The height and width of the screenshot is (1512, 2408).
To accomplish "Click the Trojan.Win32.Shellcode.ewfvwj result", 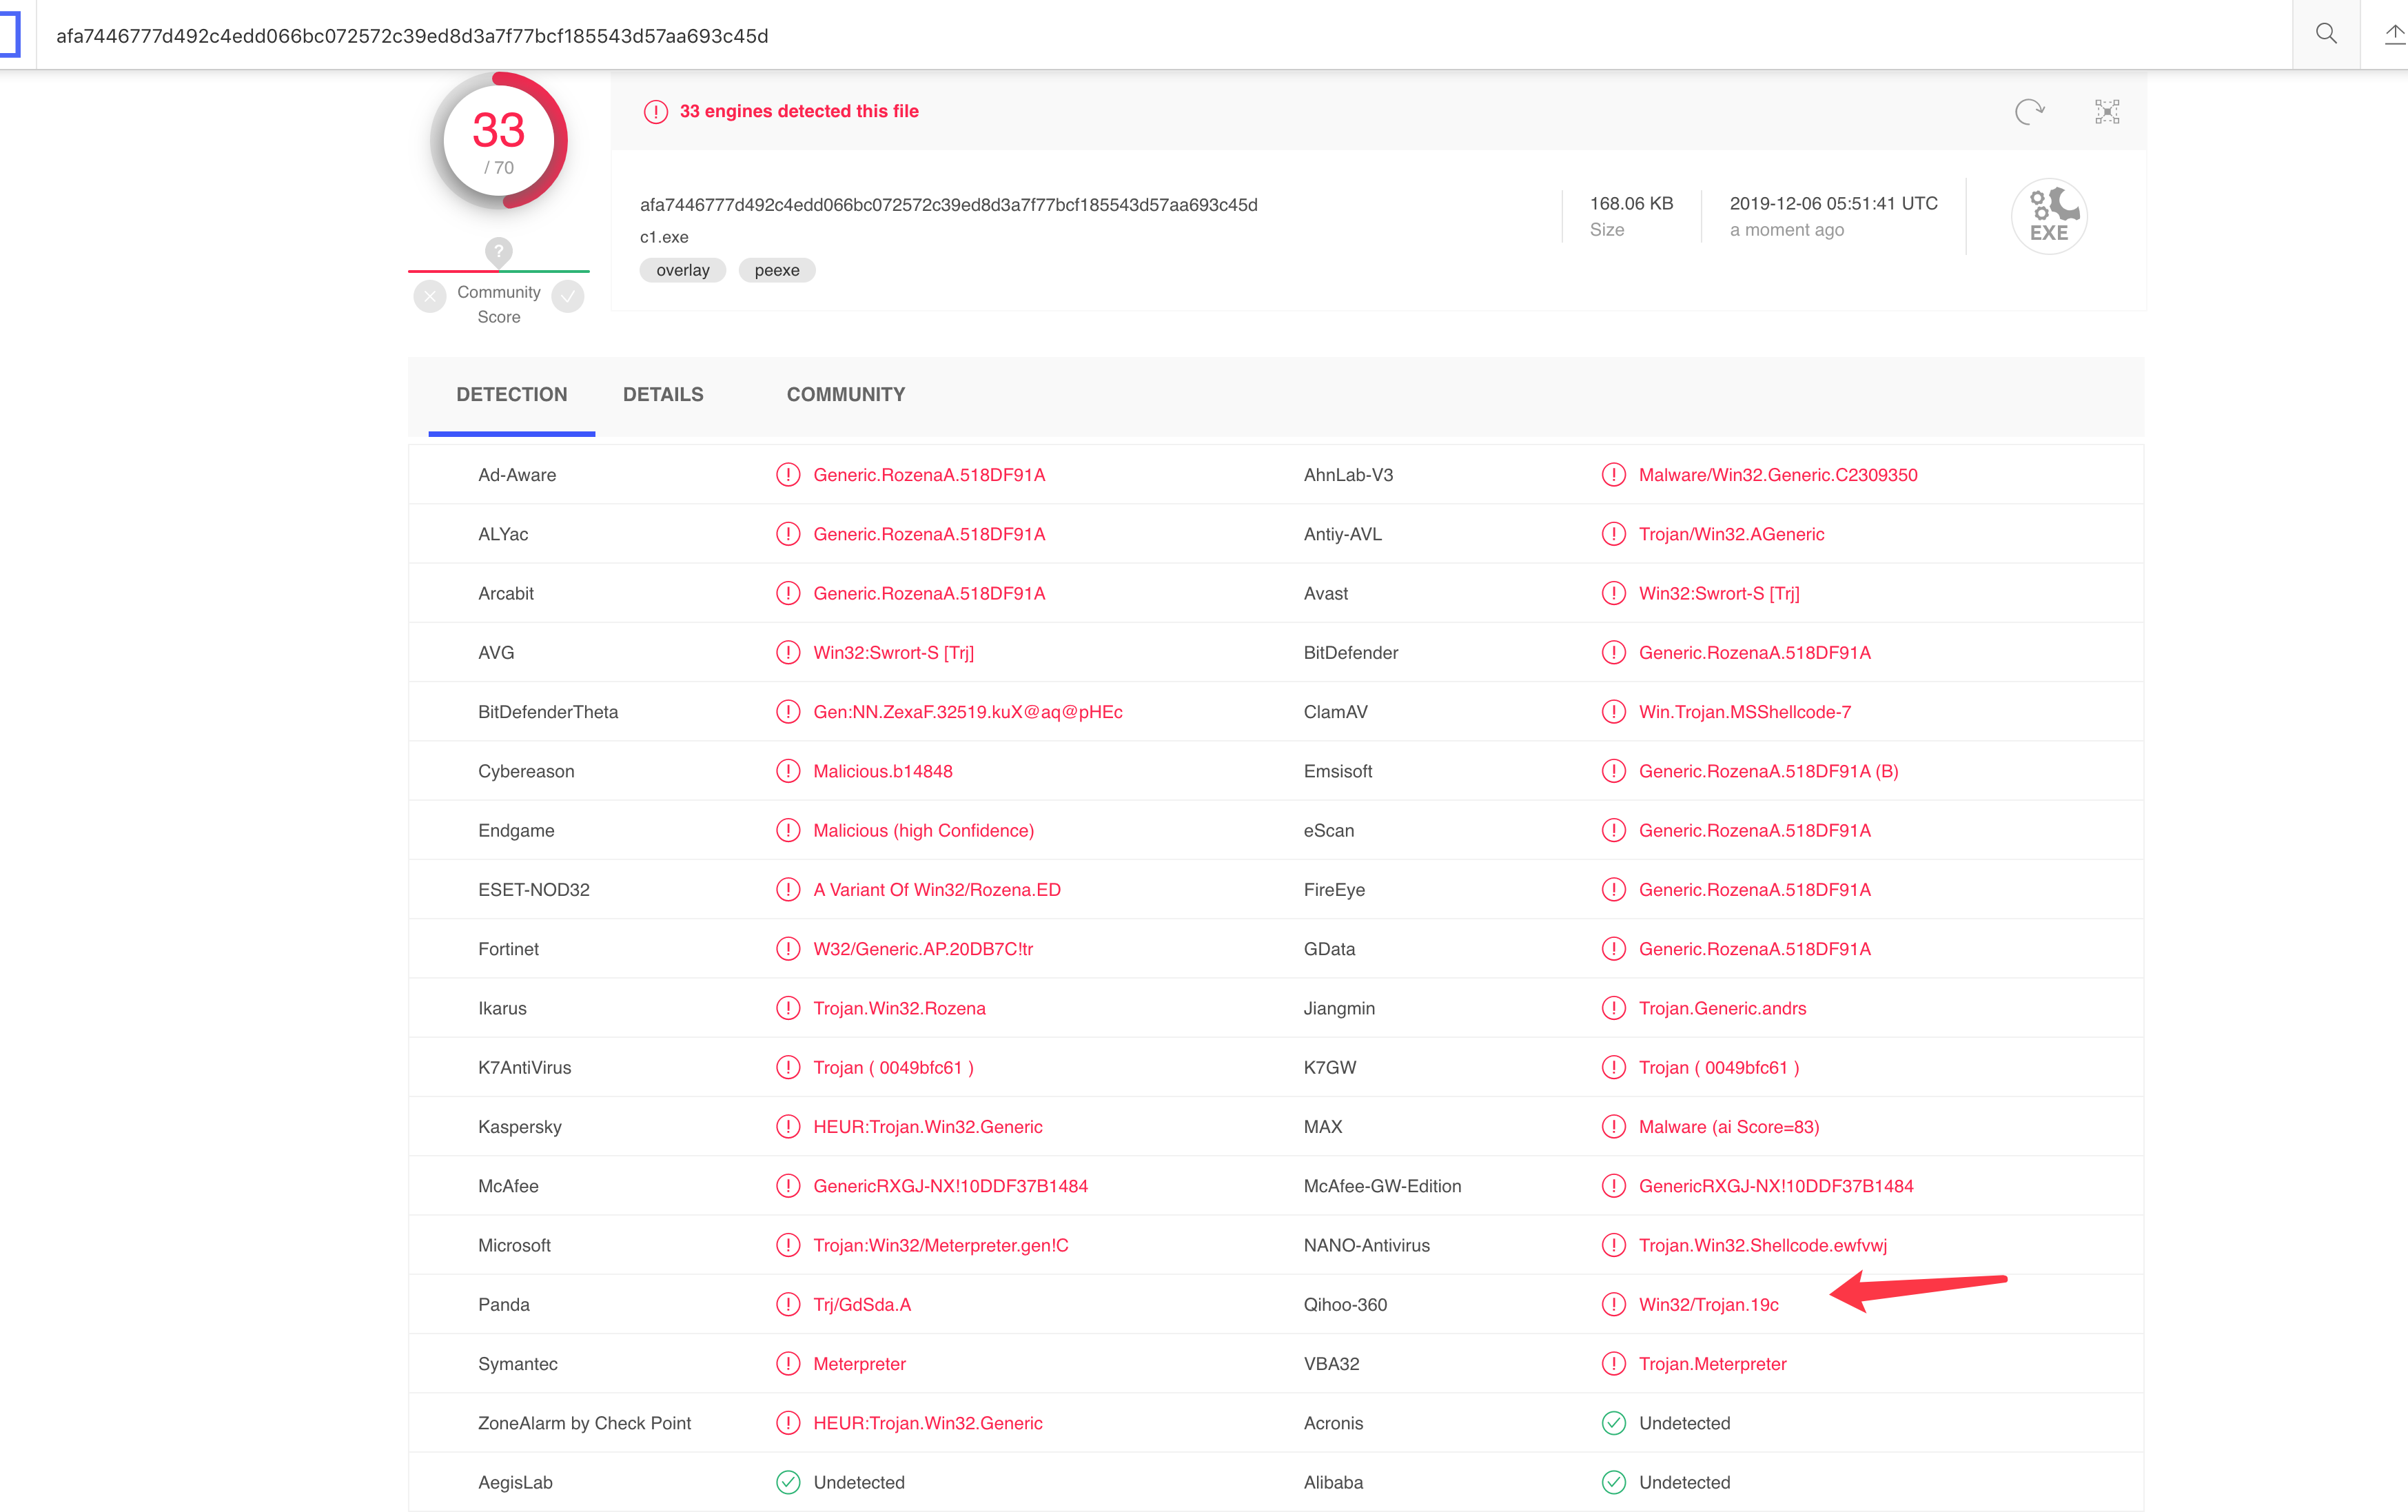I will tap(1763, 1245).
